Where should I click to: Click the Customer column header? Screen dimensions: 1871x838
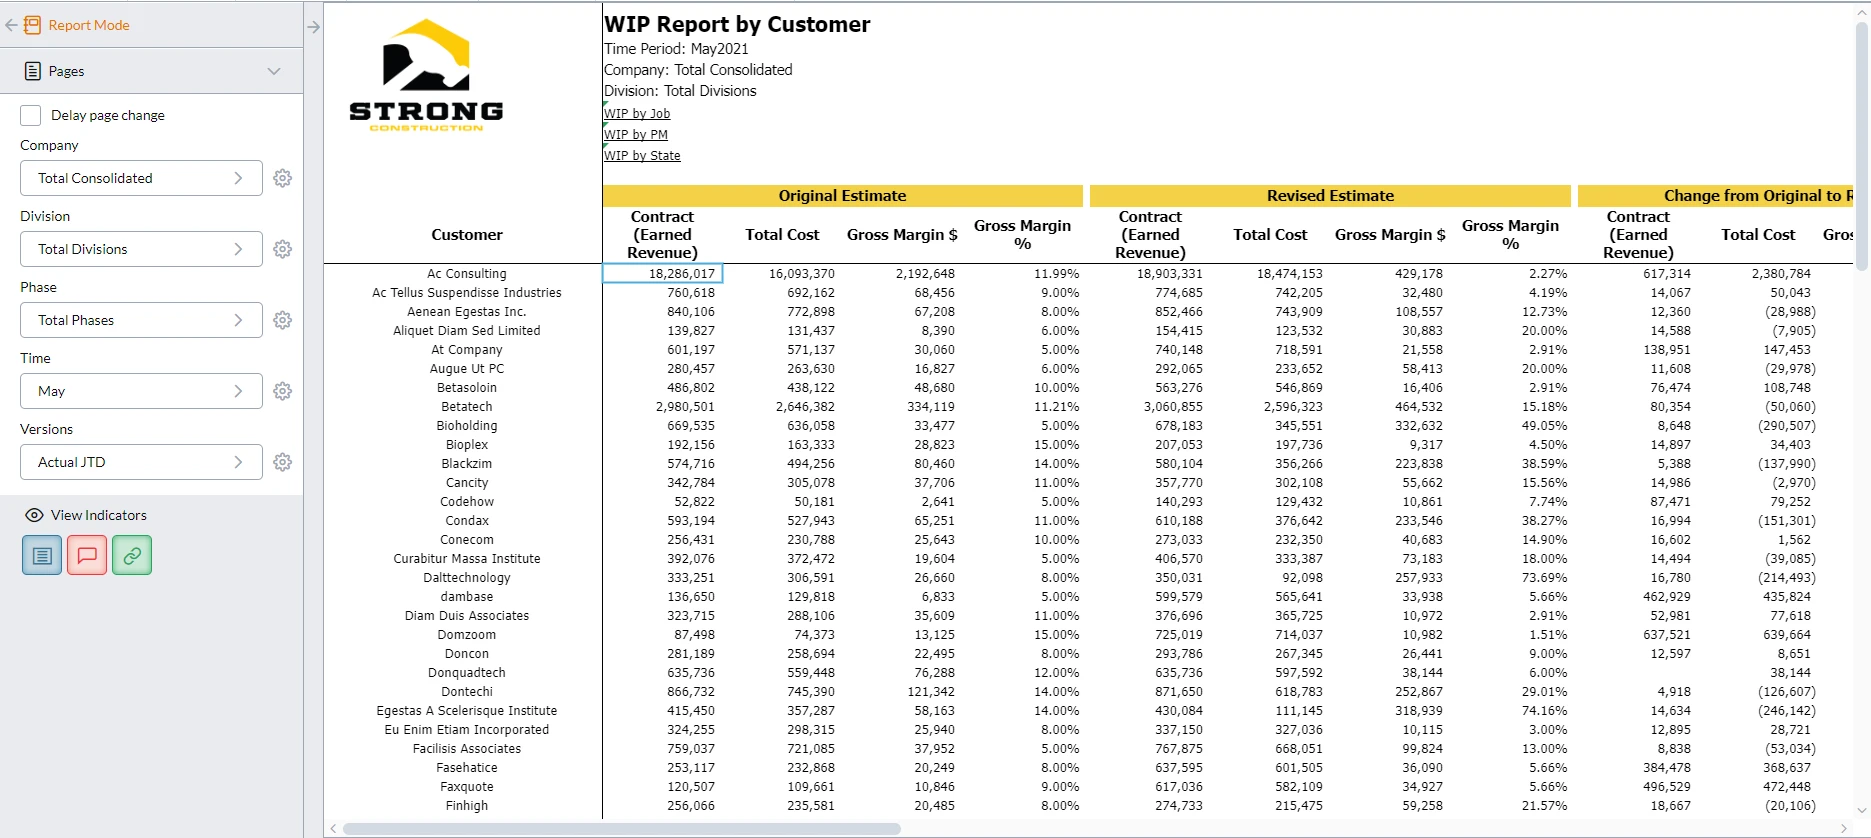click(x=467, y=235)
